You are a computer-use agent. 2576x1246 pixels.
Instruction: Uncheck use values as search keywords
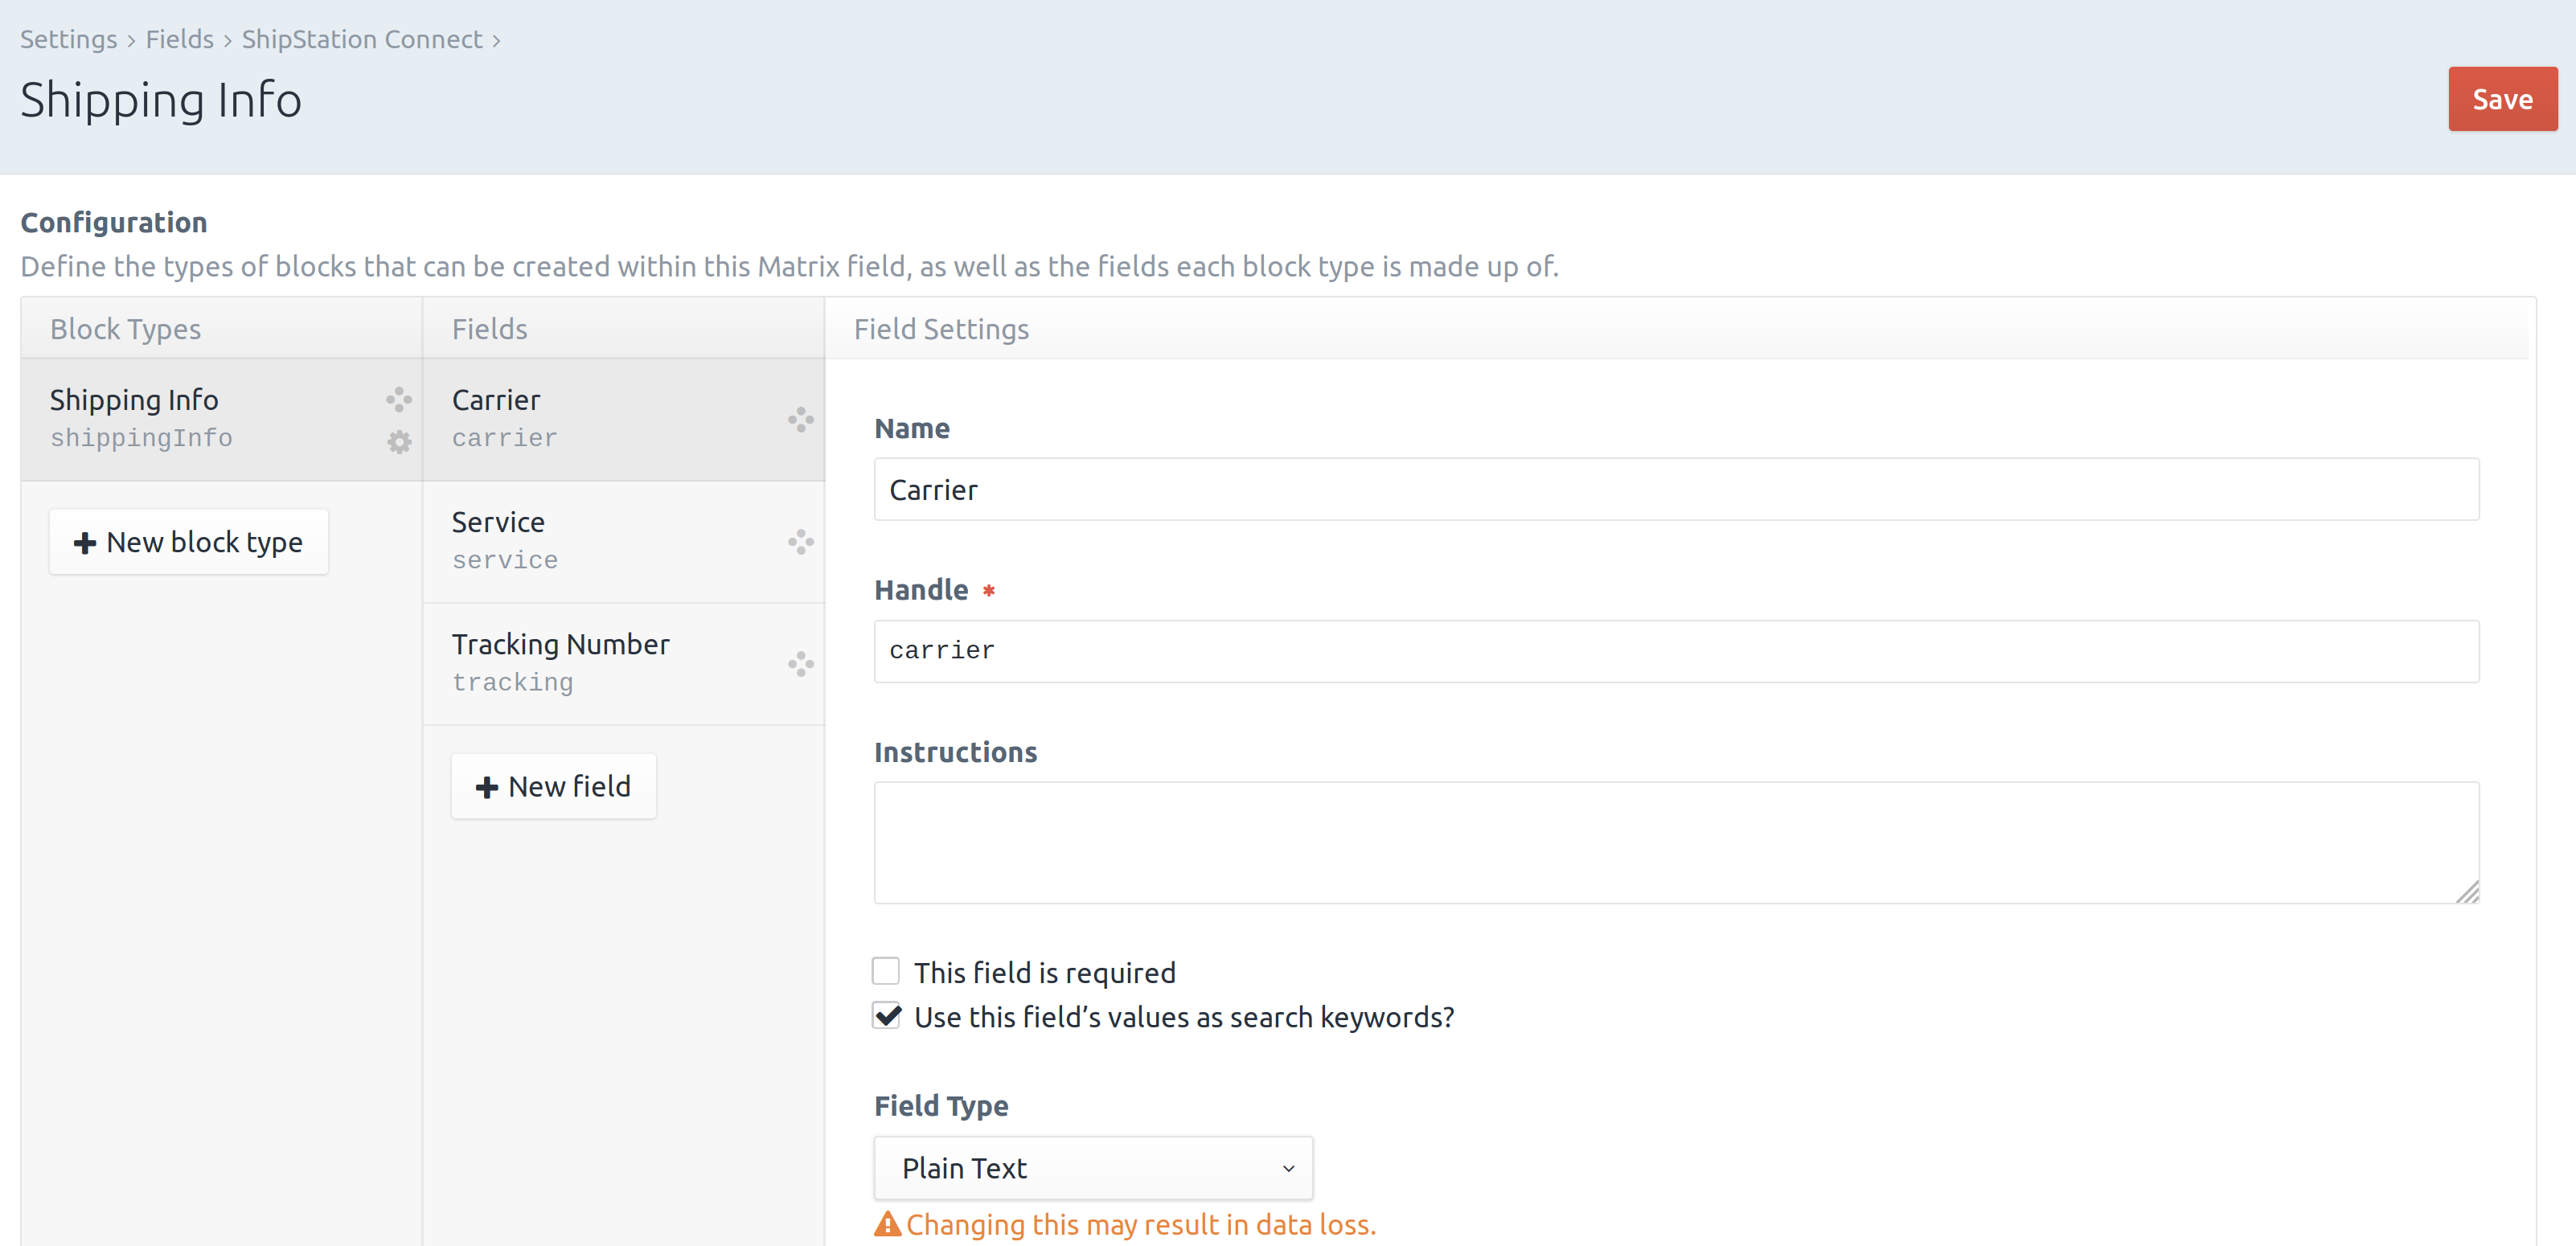tap(886, 1016)
